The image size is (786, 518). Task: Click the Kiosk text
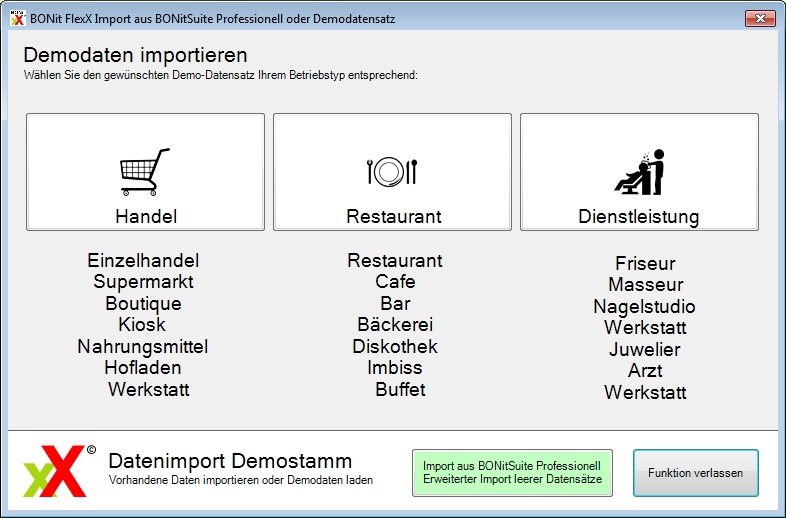pyautogui.click(x=141, y=324)
